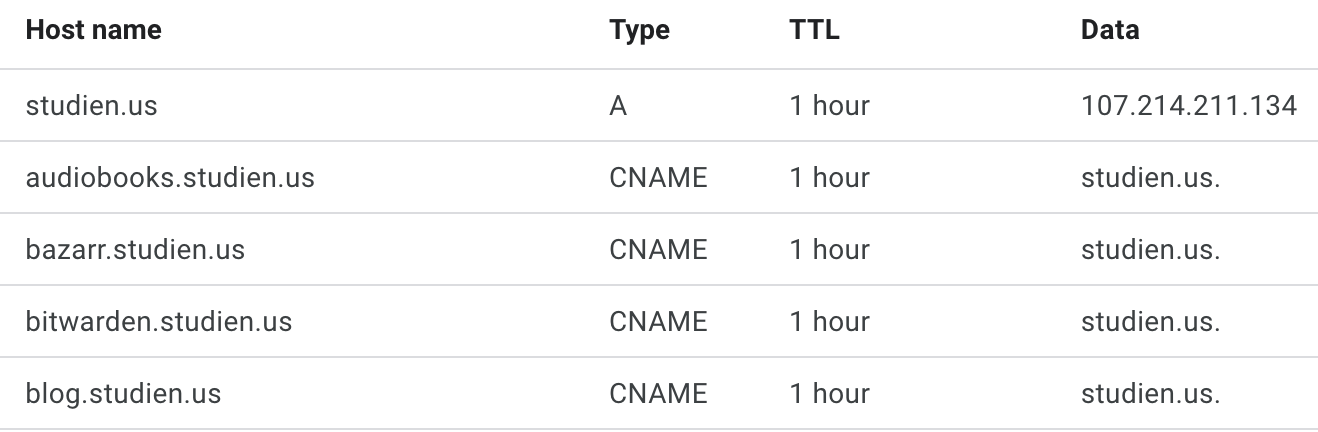Click the A record type cell
This screenshot has width=1318, height=432.
pos(618,106)
